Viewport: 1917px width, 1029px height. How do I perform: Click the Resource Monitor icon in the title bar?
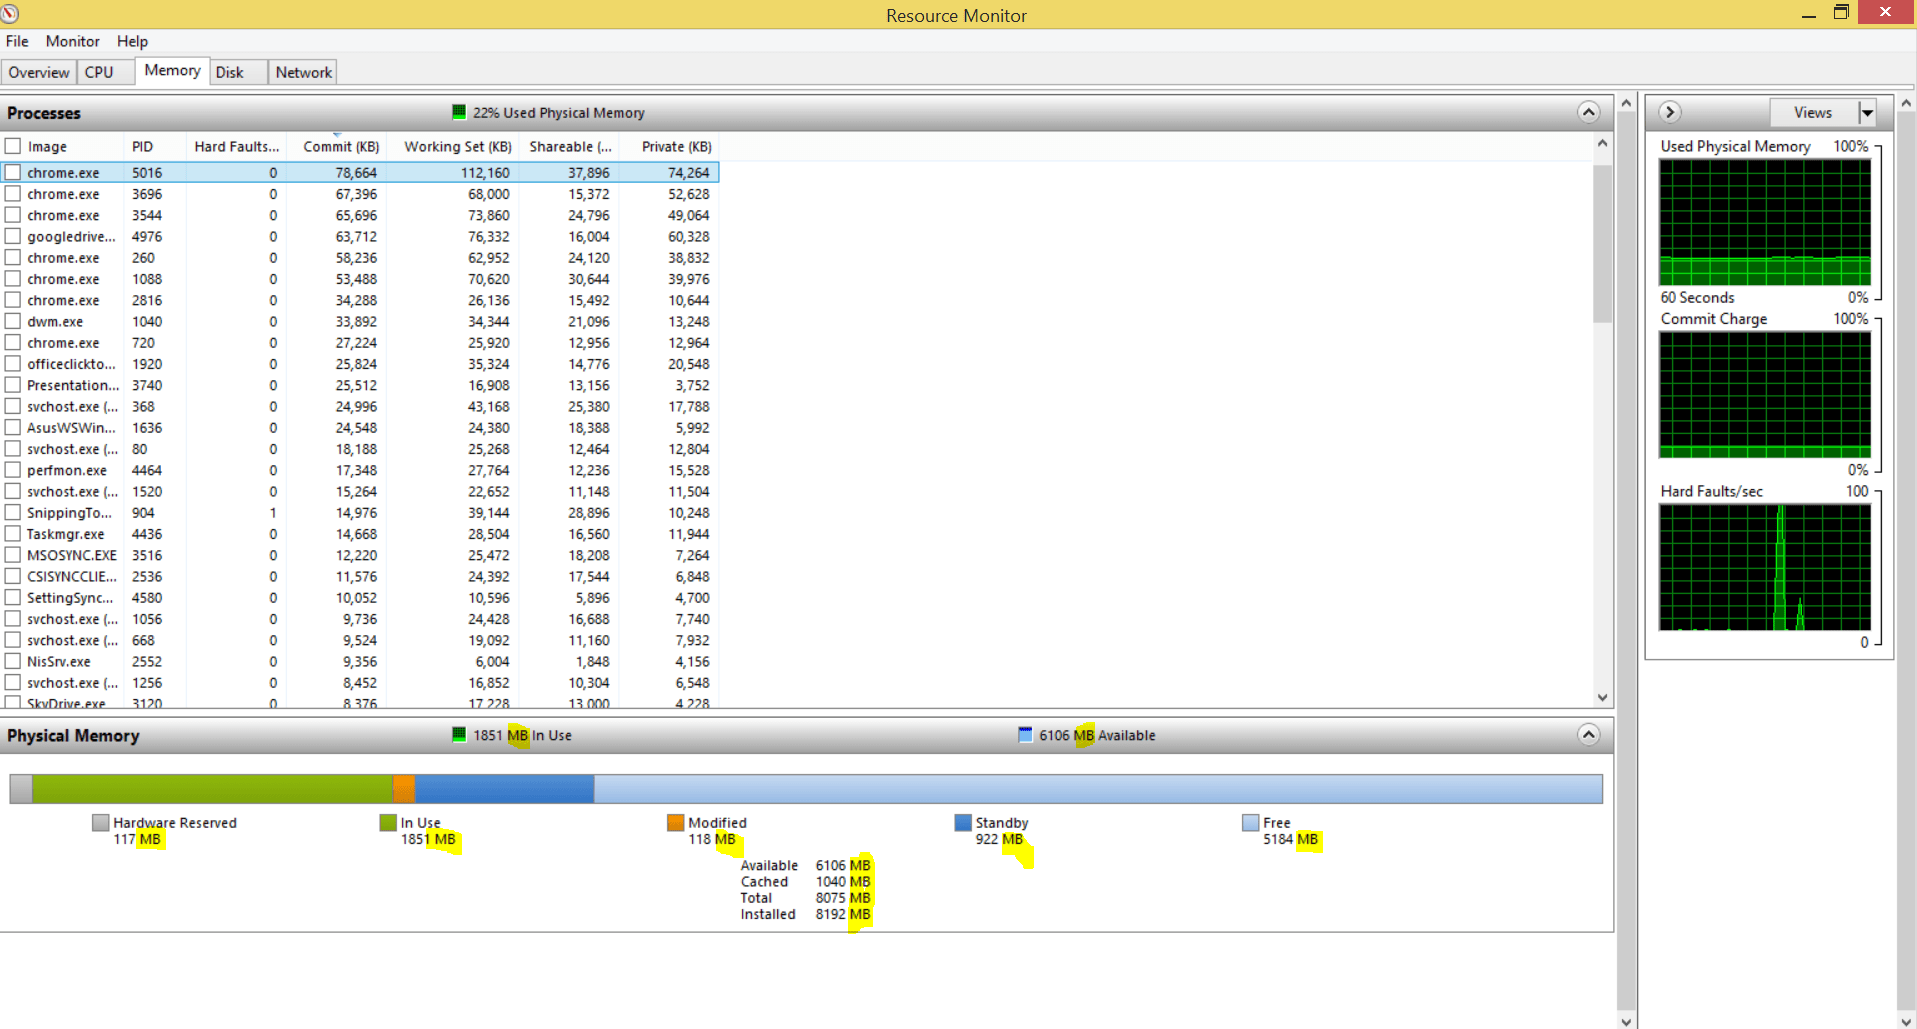[x=11, y=13]
